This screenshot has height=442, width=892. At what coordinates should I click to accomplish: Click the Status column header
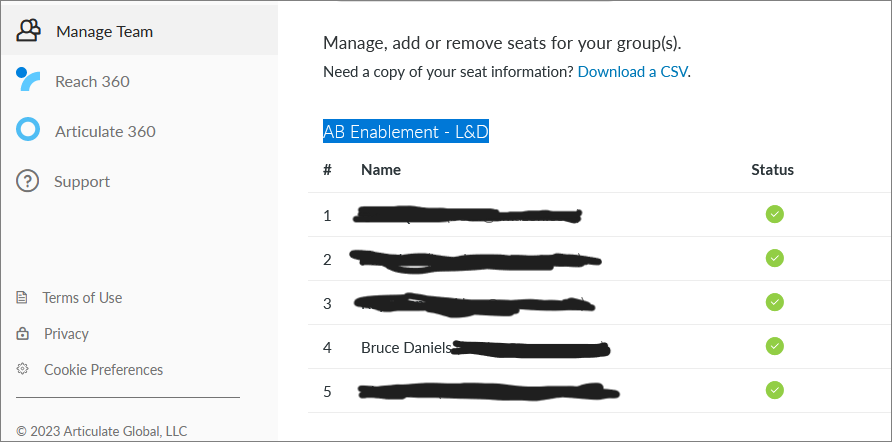773,170
